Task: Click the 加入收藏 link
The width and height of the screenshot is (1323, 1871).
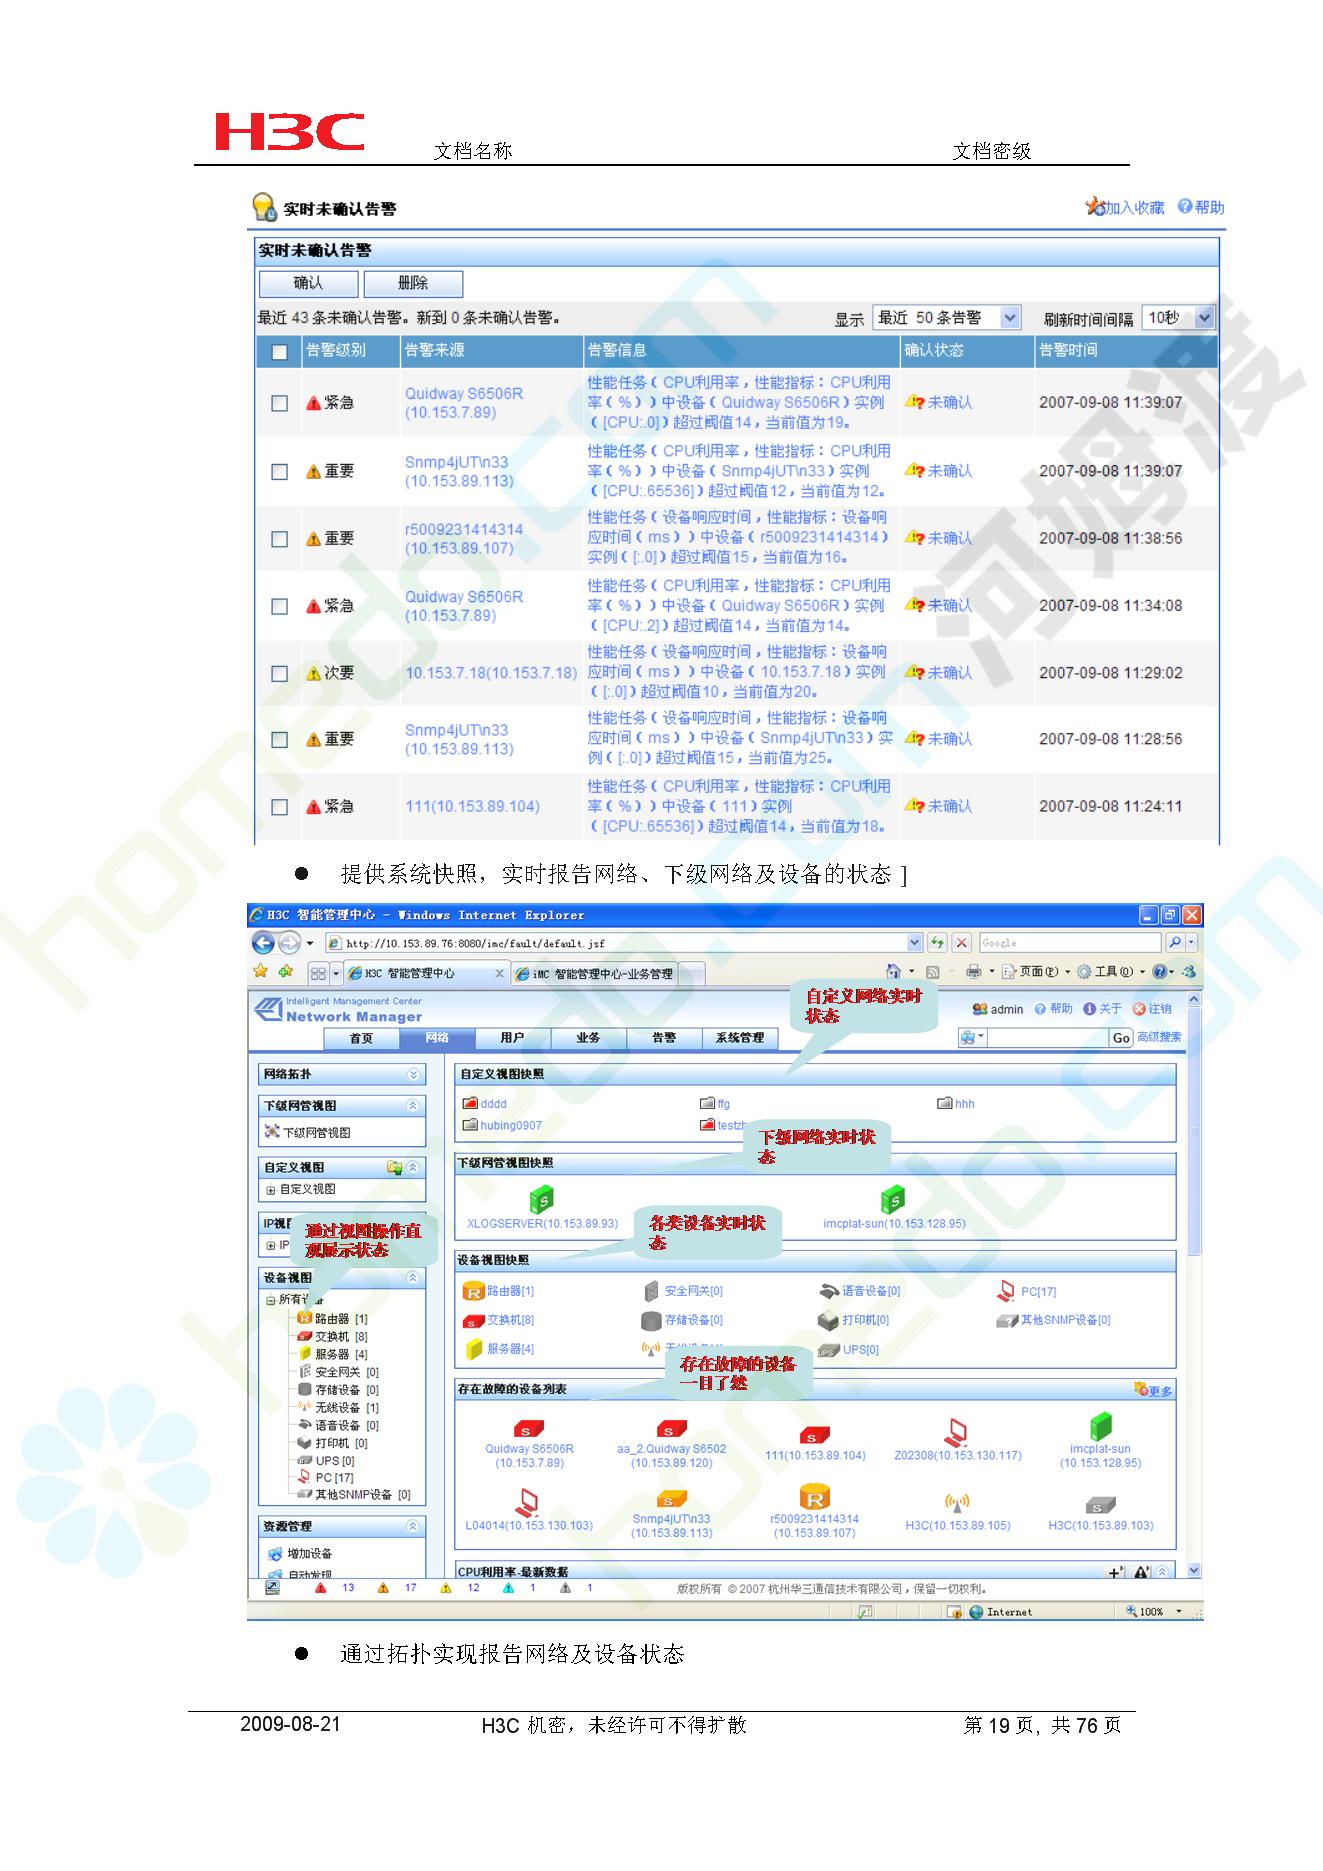Action: (x=1125, y=207)
